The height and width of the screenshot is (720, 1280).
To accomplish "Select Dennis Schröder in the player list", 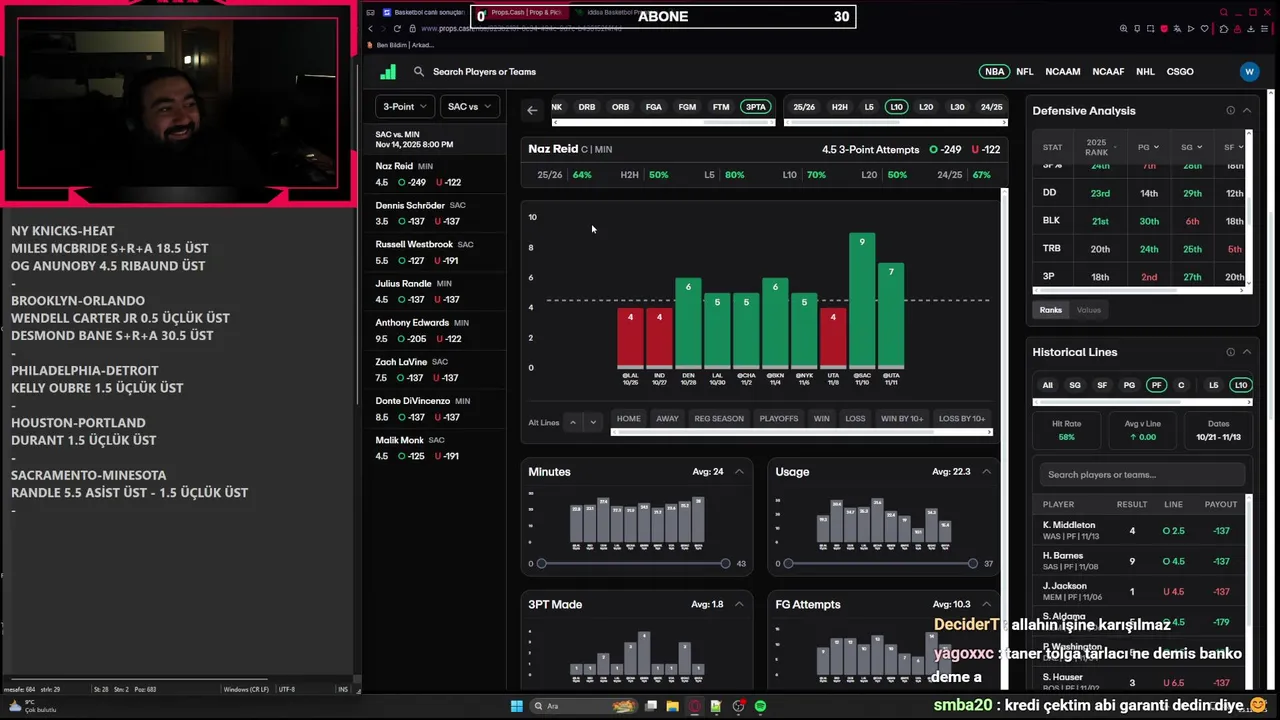I will (x=436, y=213).
